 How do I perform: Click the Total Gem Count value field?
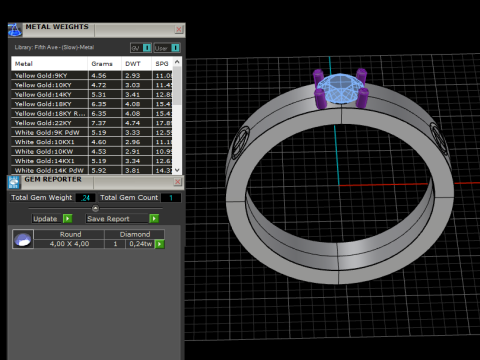[171, 198]
